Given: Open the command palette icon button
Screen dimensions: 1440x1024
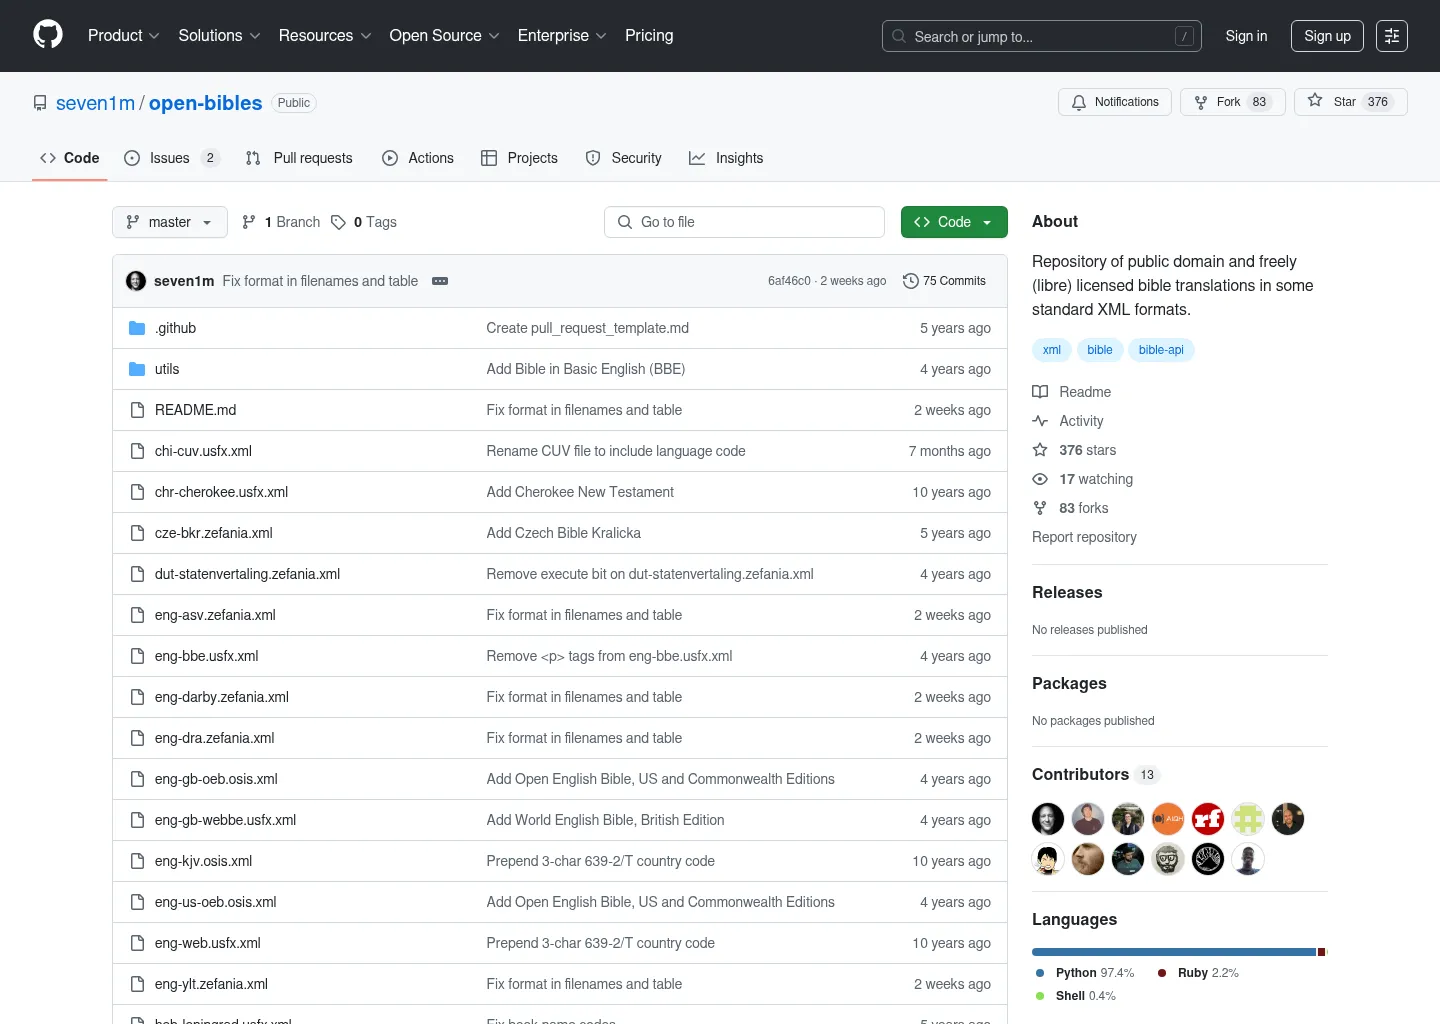Looking at the screenshot, I should point(1392,36).
